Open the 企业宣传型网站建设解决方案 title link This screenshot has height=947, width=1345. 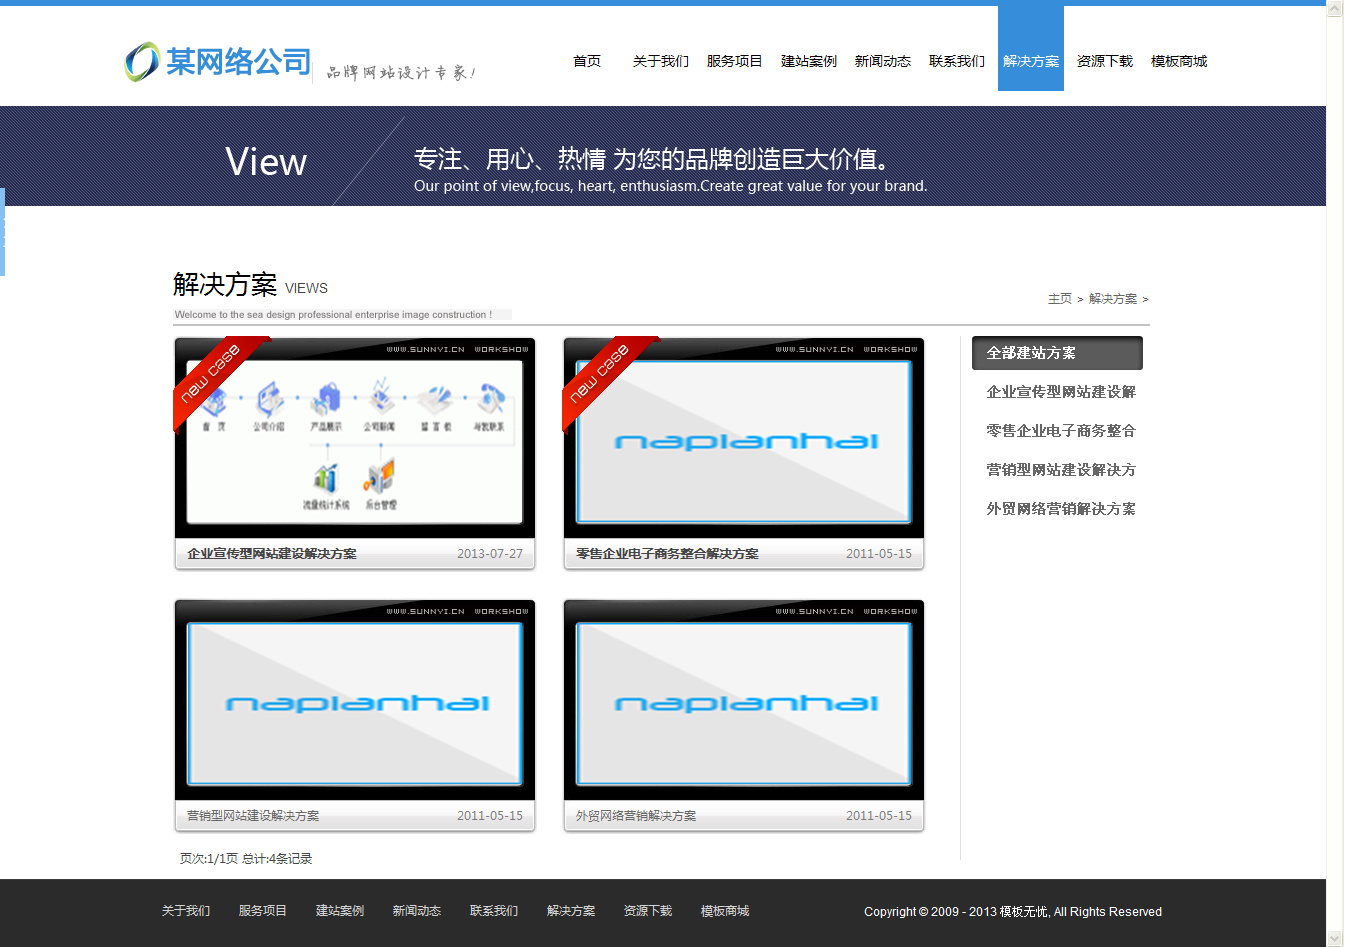point(272,554)
